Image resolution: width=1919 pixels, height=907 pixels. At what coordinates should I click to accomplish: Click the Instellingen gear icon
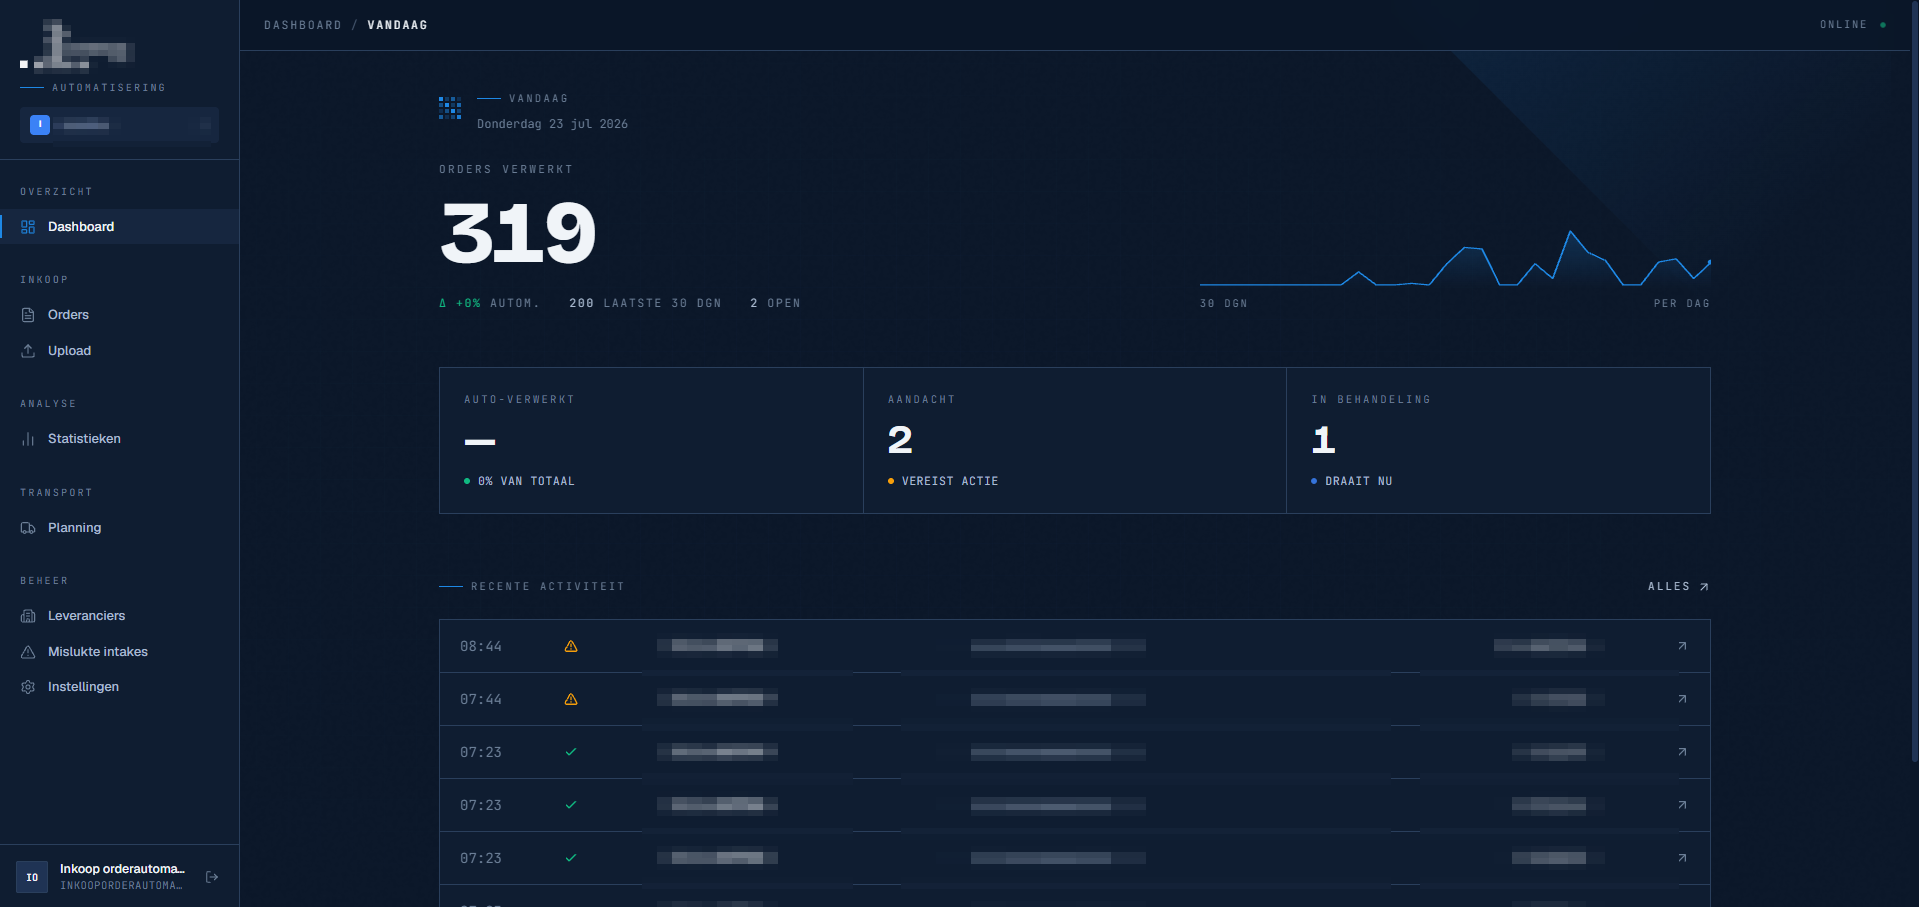coord(28,687)
